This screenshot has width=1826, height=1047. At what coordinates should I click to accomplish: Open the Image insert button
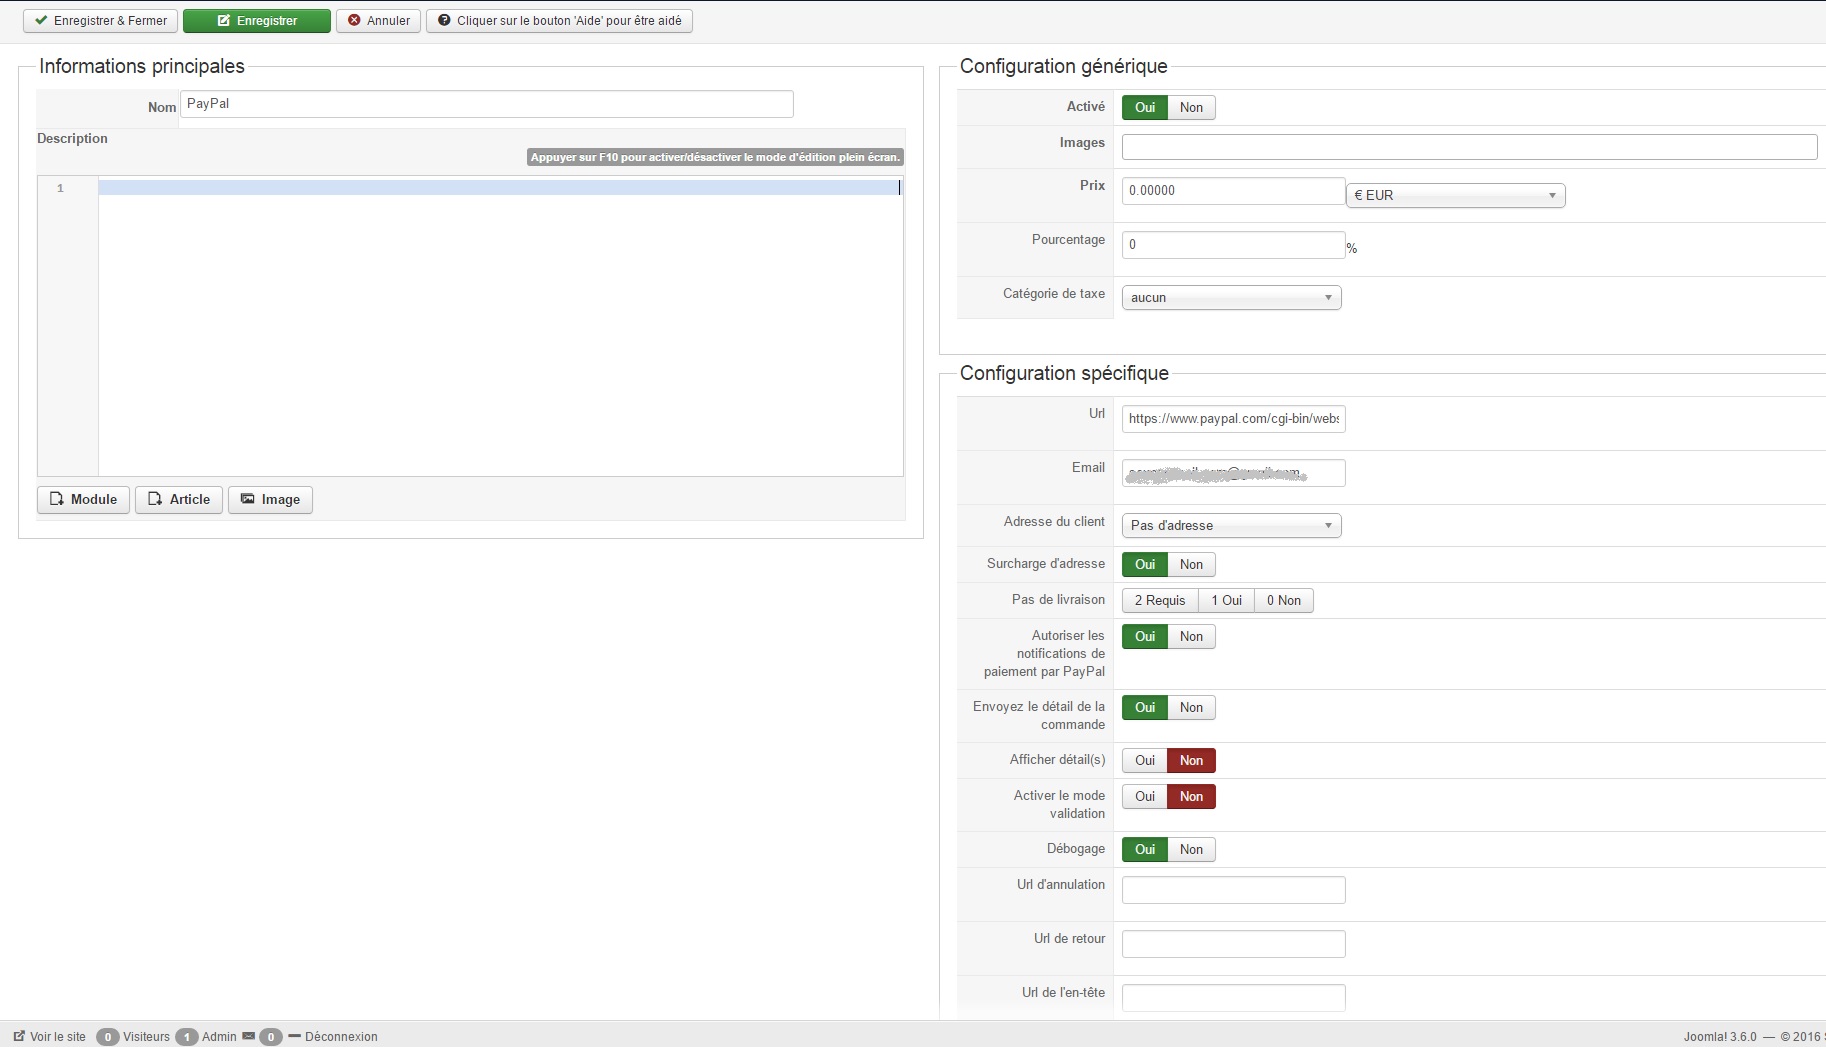(x=270, y=499)
